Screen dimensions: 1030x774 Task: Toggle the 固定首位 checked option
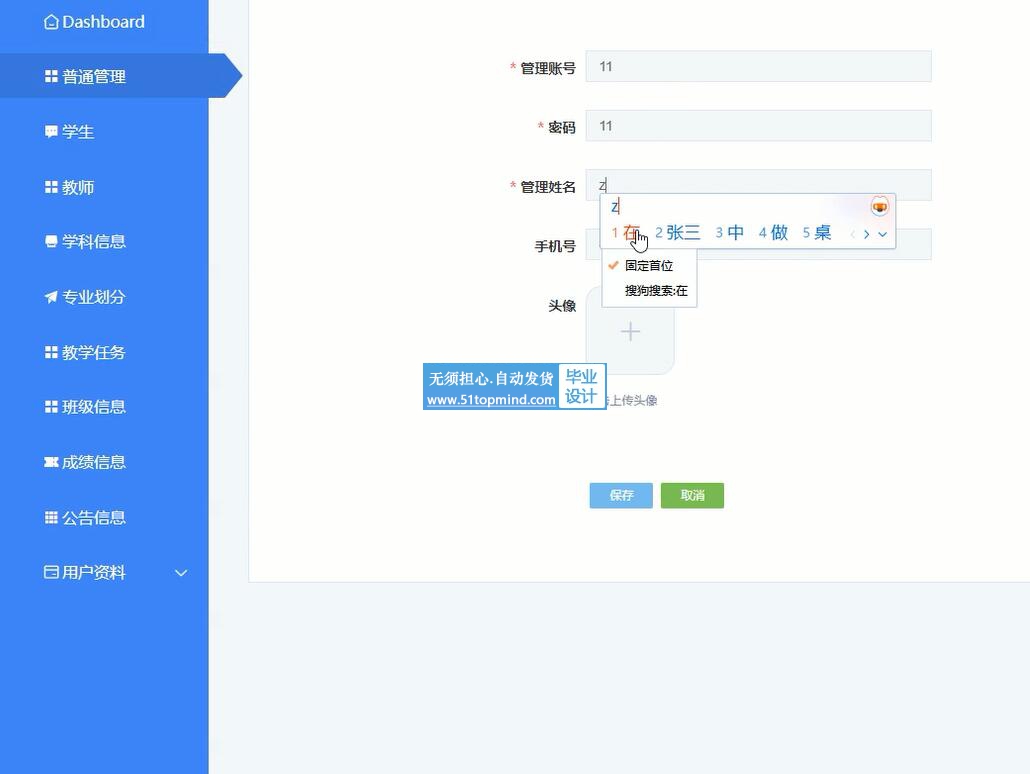(x=648, y=266)
